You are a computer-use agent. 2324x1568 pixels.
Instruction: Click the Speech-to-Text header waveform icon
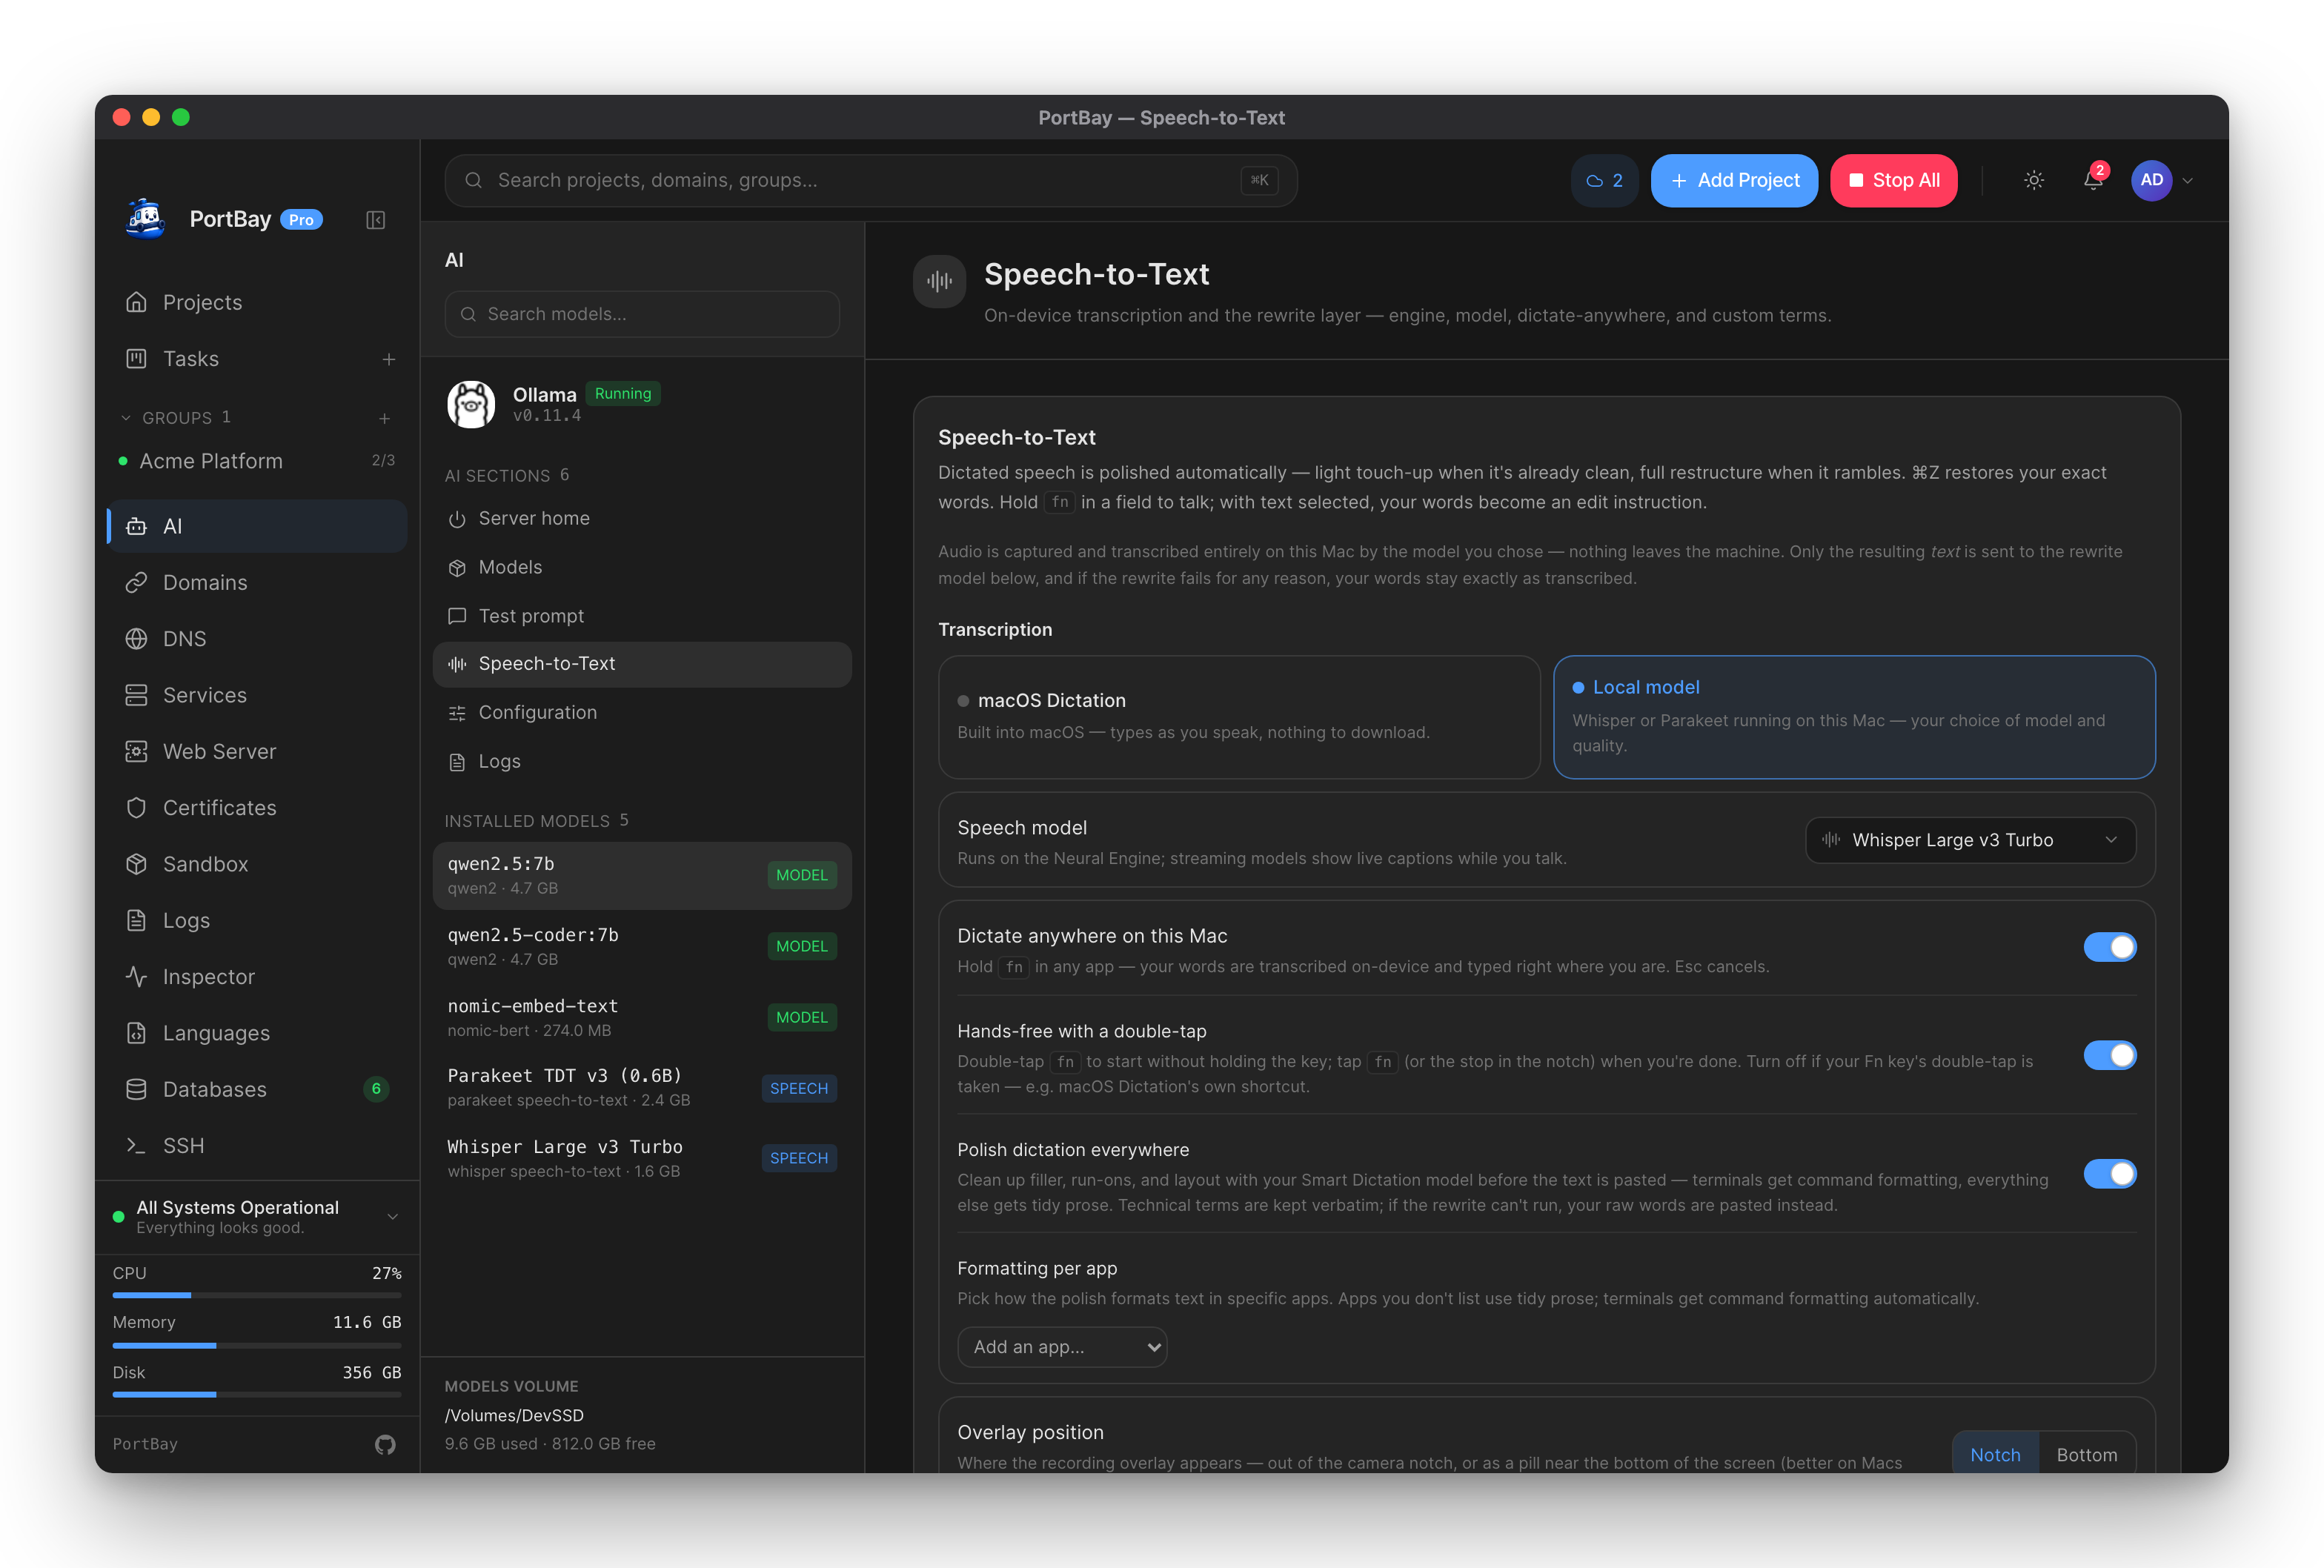click(x=939, y=281)
